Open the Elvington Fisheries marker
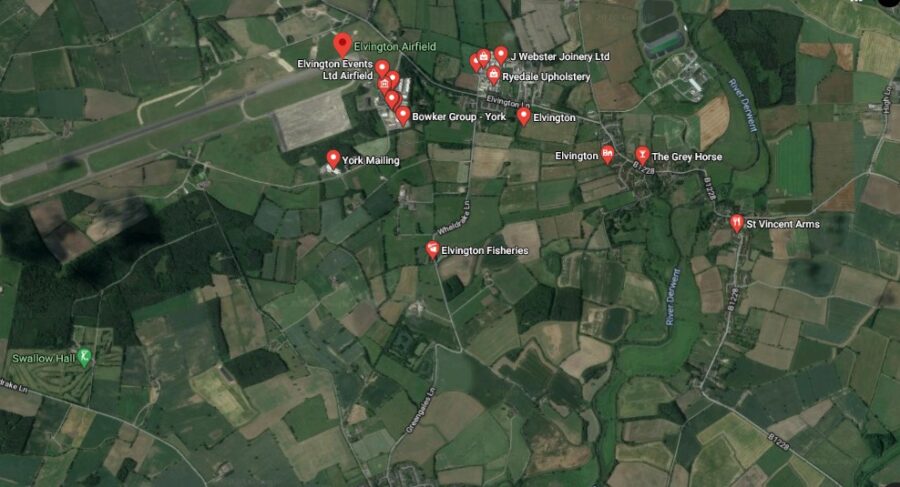 pos(432,250)
